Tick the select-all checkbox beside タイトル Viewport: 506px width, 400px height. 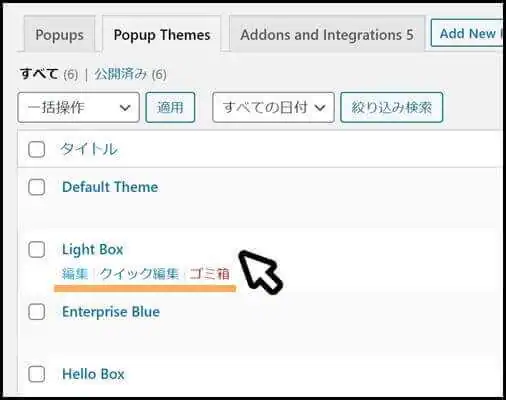(37, 149)
